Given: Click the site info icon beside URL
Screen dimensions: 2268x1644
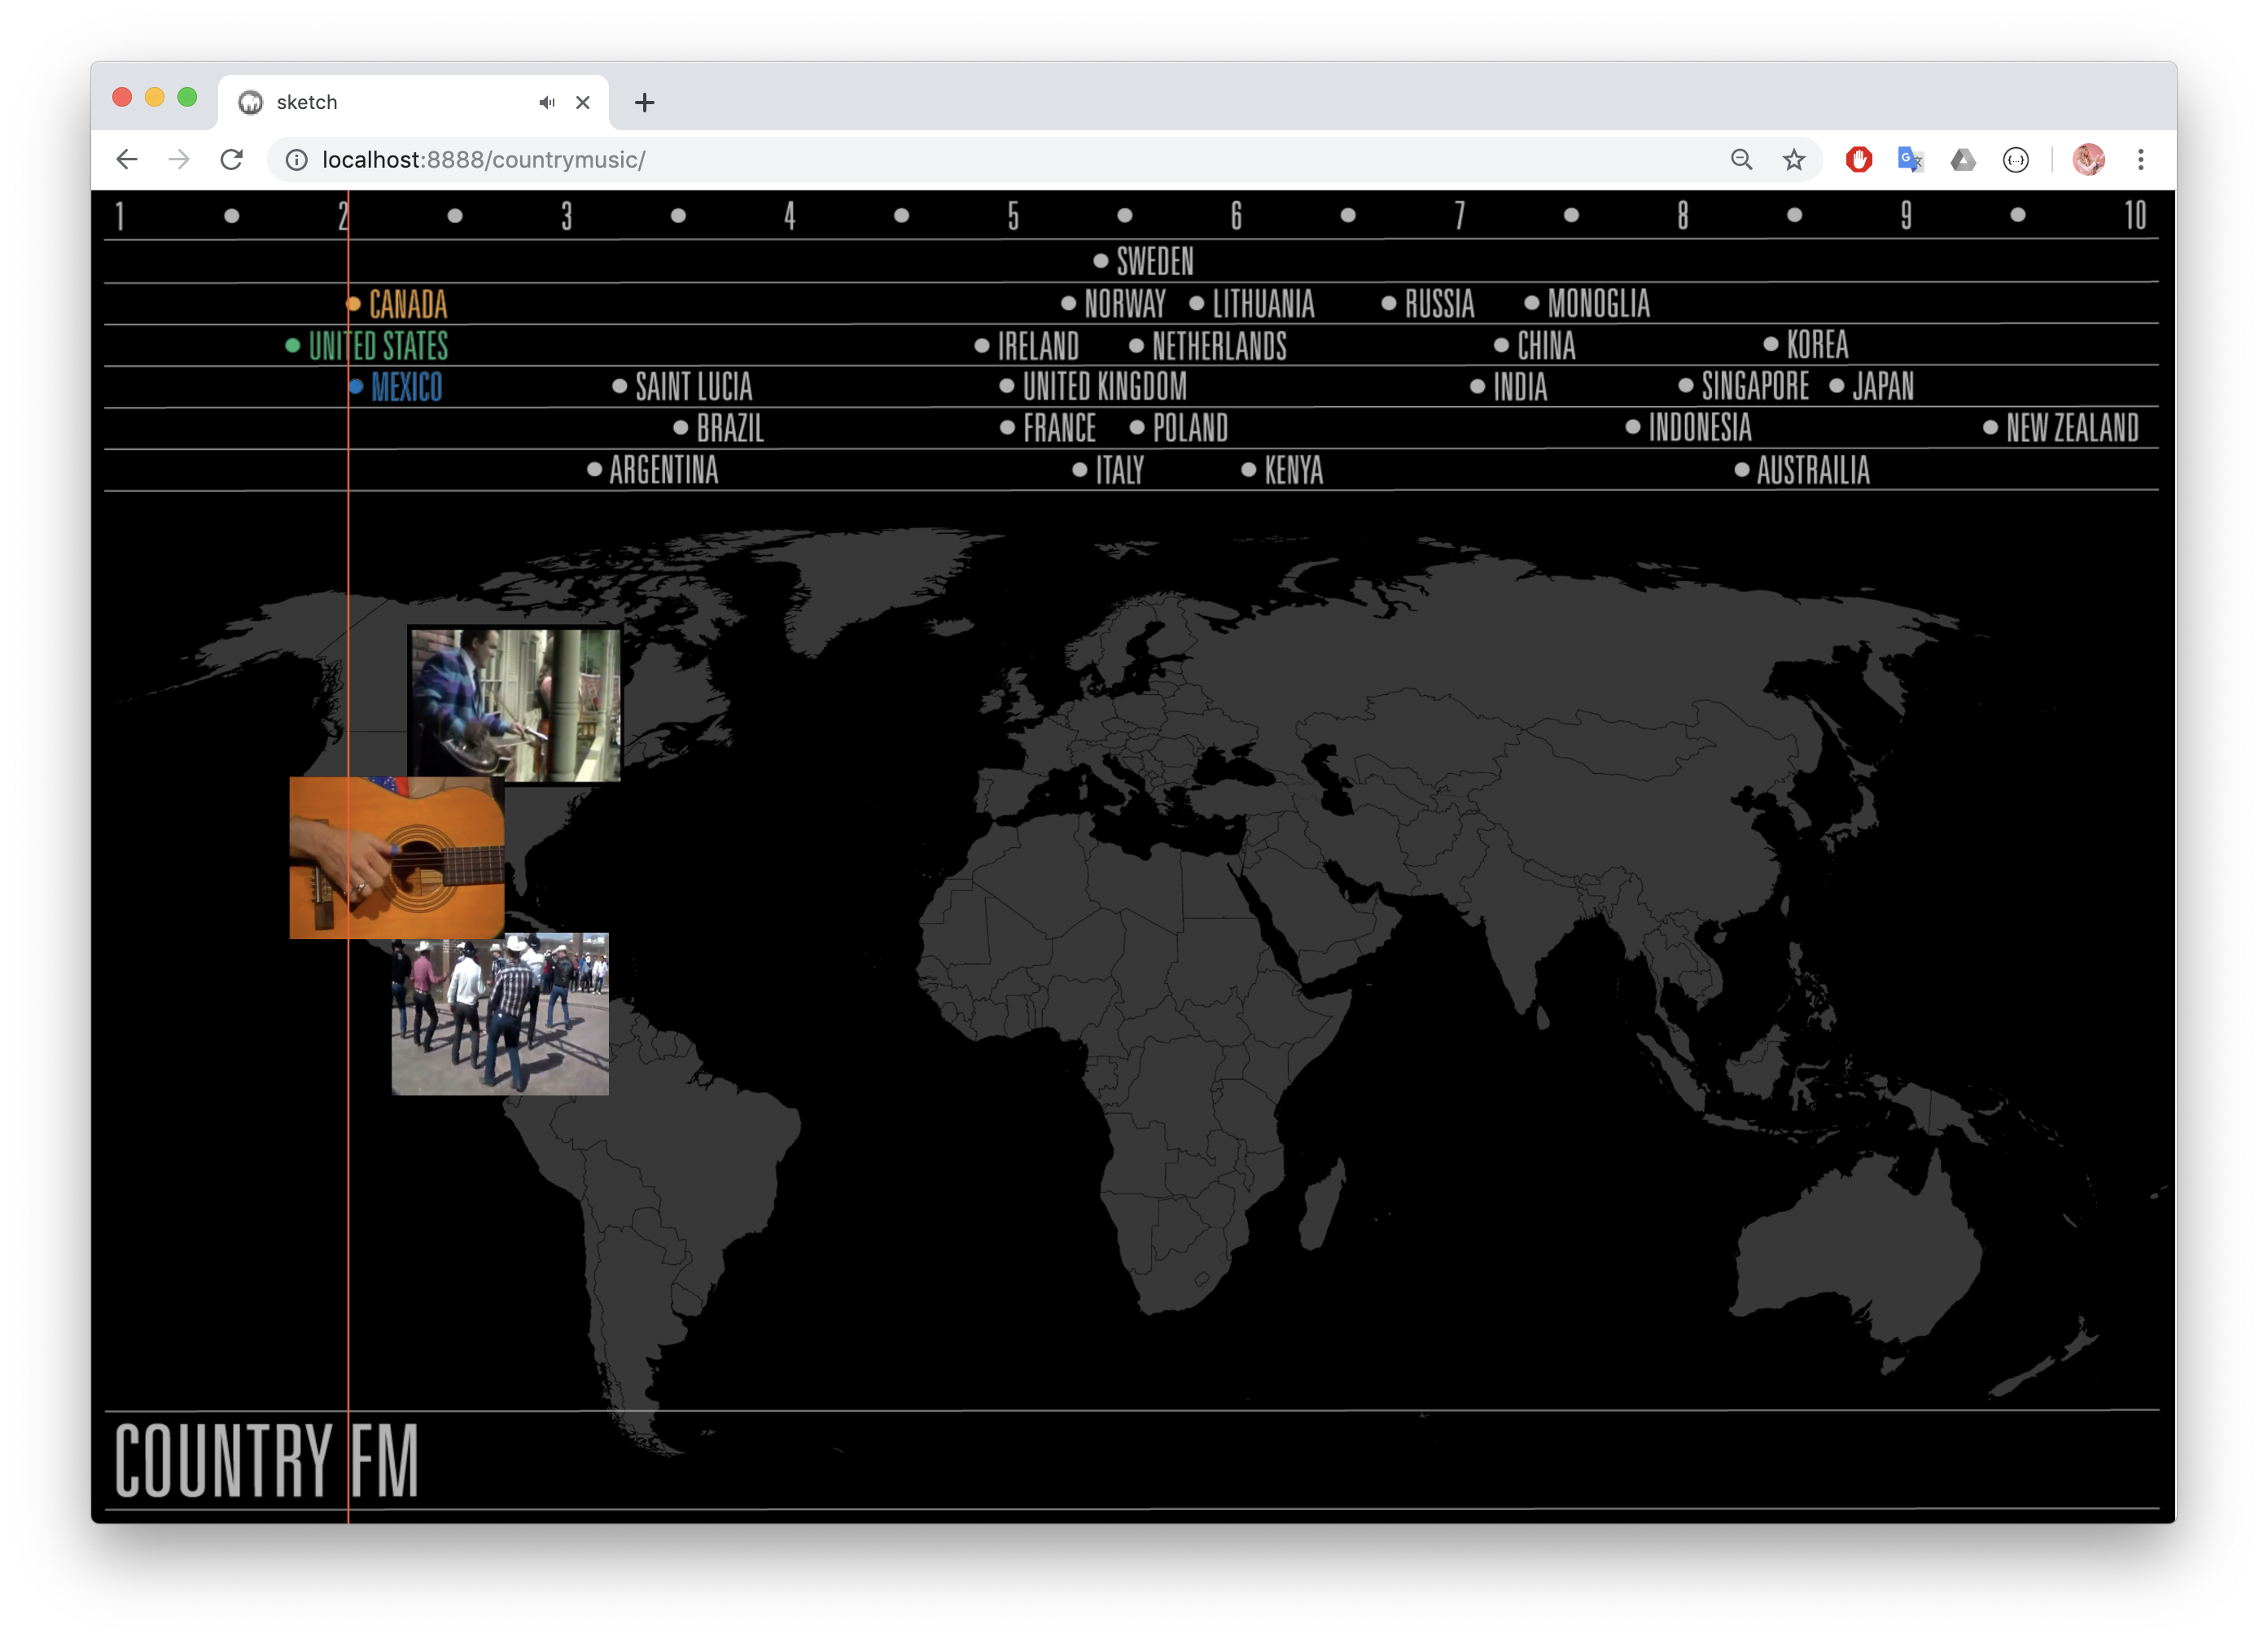Looking at the screenshot, I should (x=297, y=160).
